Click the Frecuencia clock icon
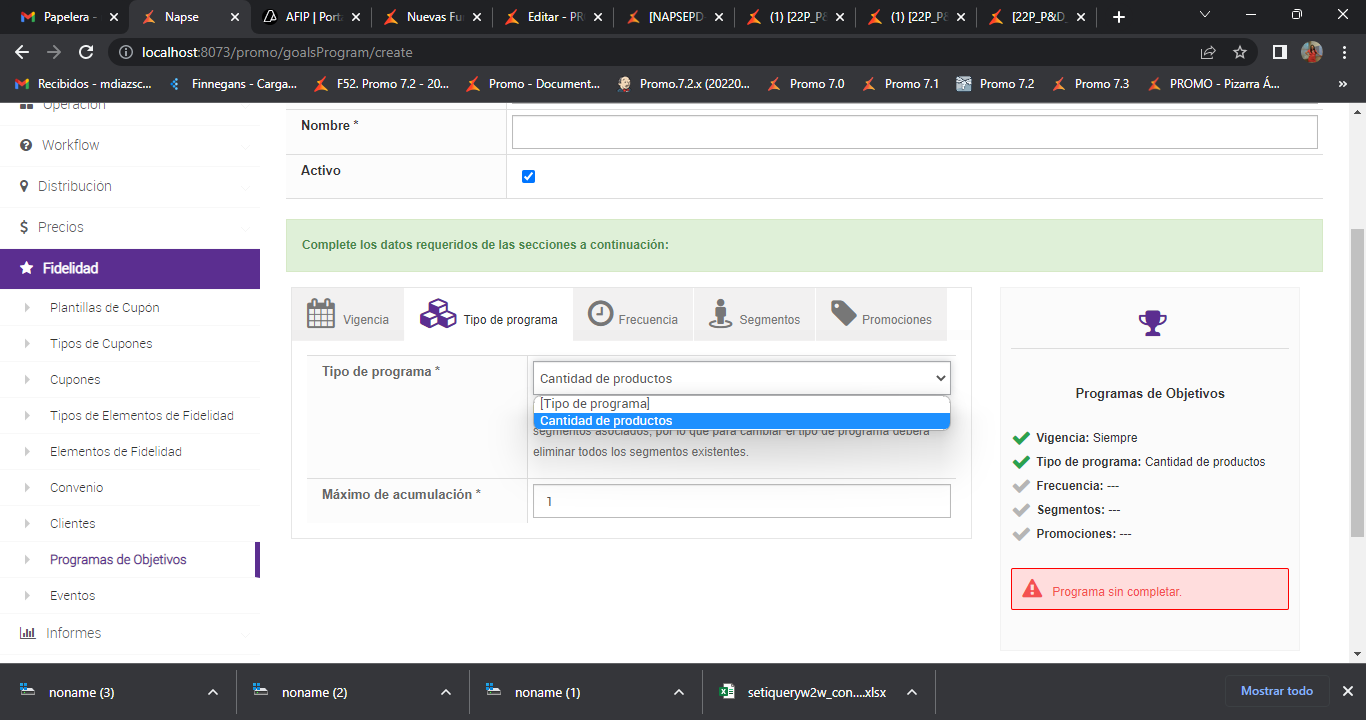The width and height of the screenshot is (1366, 720). point(600,313)
